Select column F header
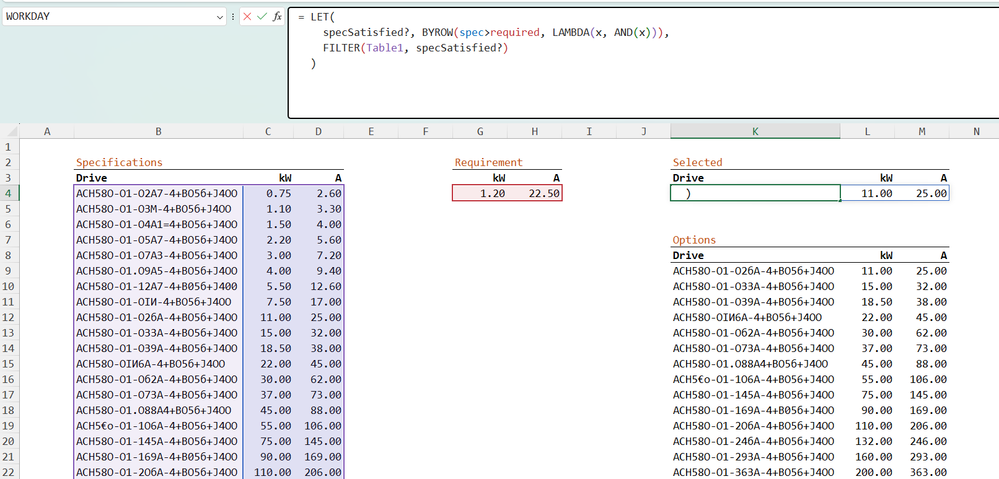 426,132
